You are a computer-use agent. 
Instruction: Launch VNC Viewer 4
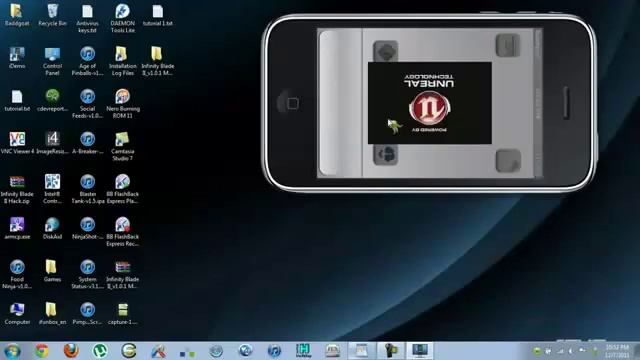click(x=17, y=143)
